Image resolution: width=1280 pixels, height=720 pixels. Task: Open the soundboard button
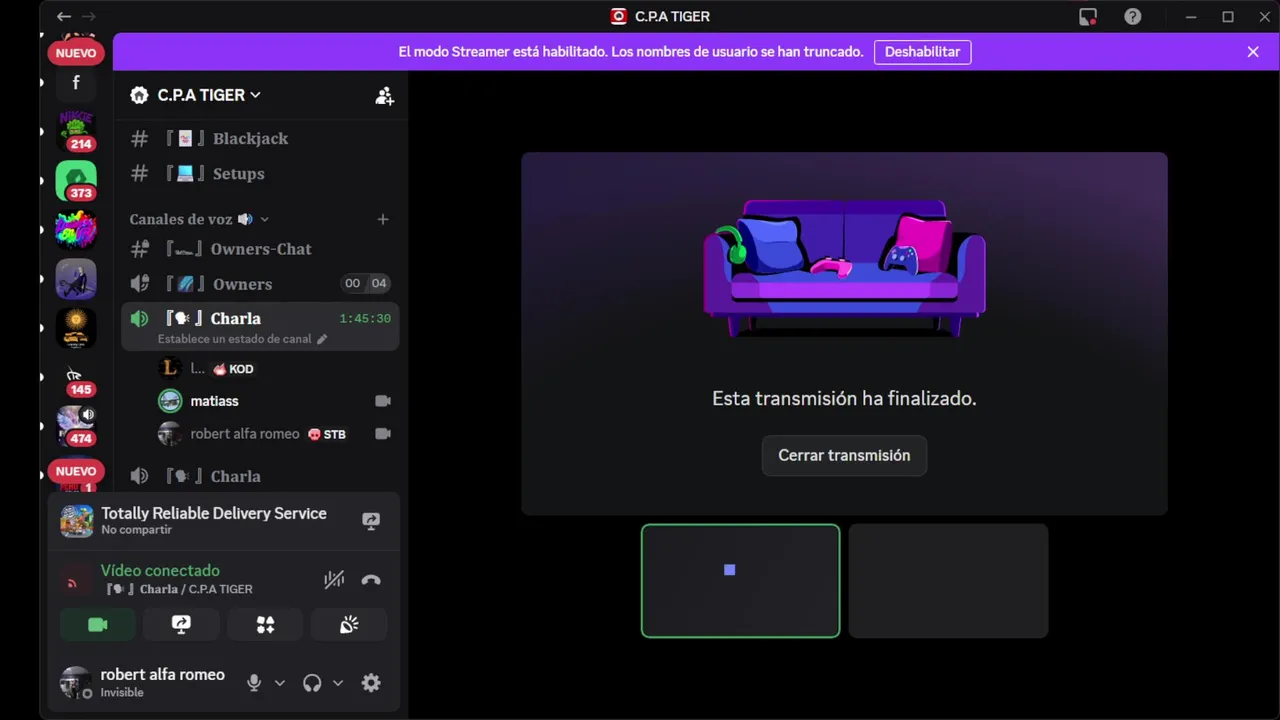click(349, 625)
